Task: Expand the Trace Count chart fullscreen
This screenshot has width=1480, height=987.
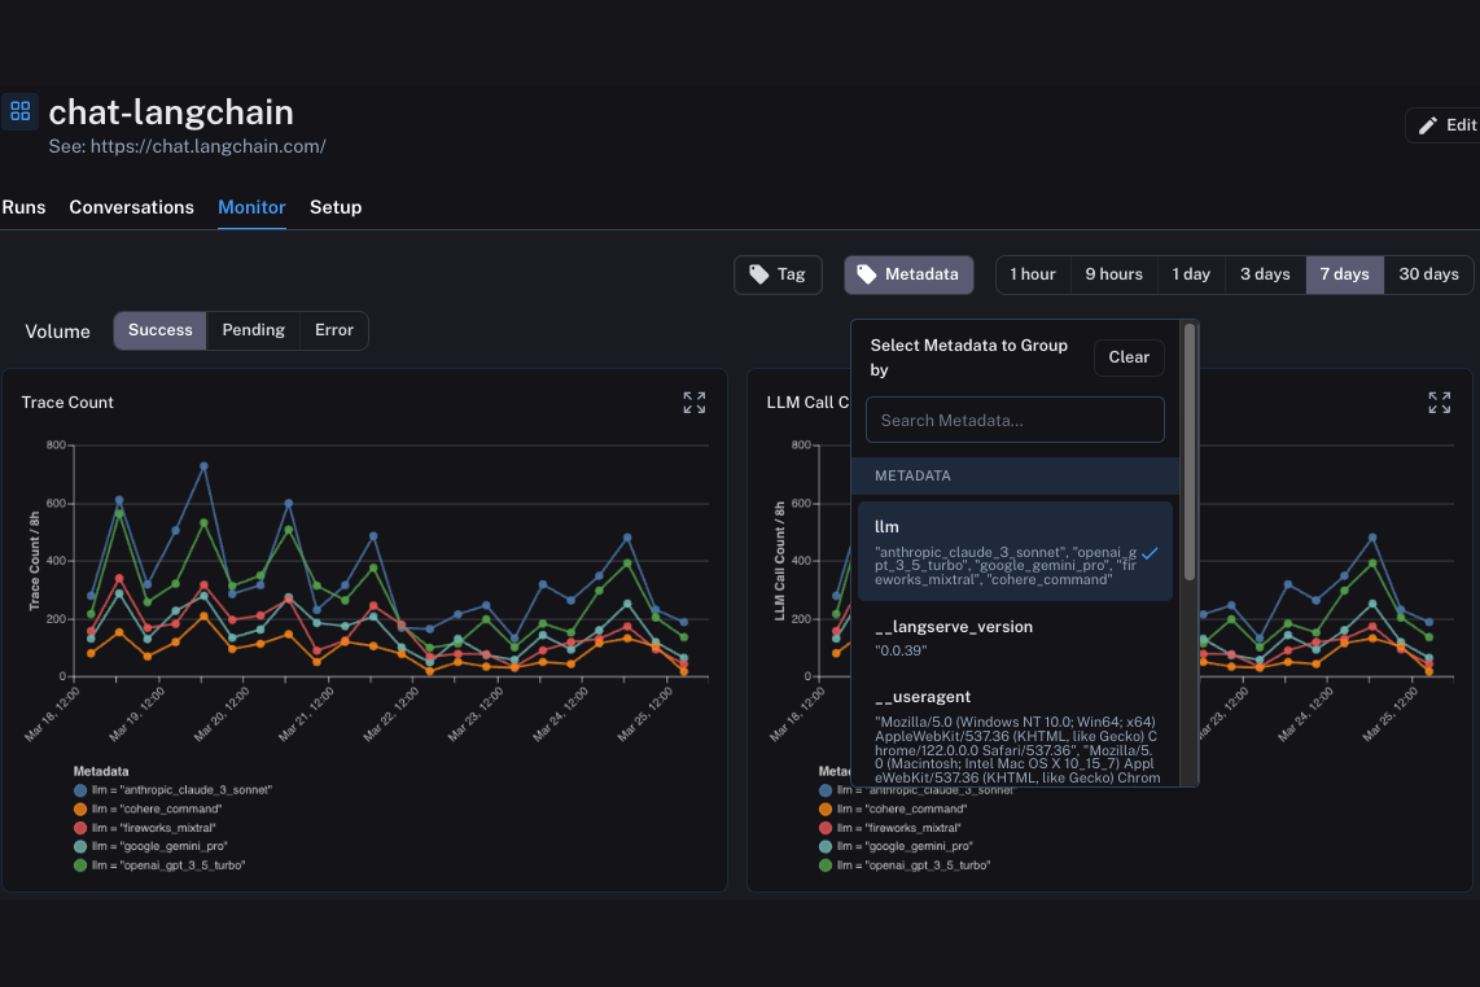Action: (x=694, y=403)
